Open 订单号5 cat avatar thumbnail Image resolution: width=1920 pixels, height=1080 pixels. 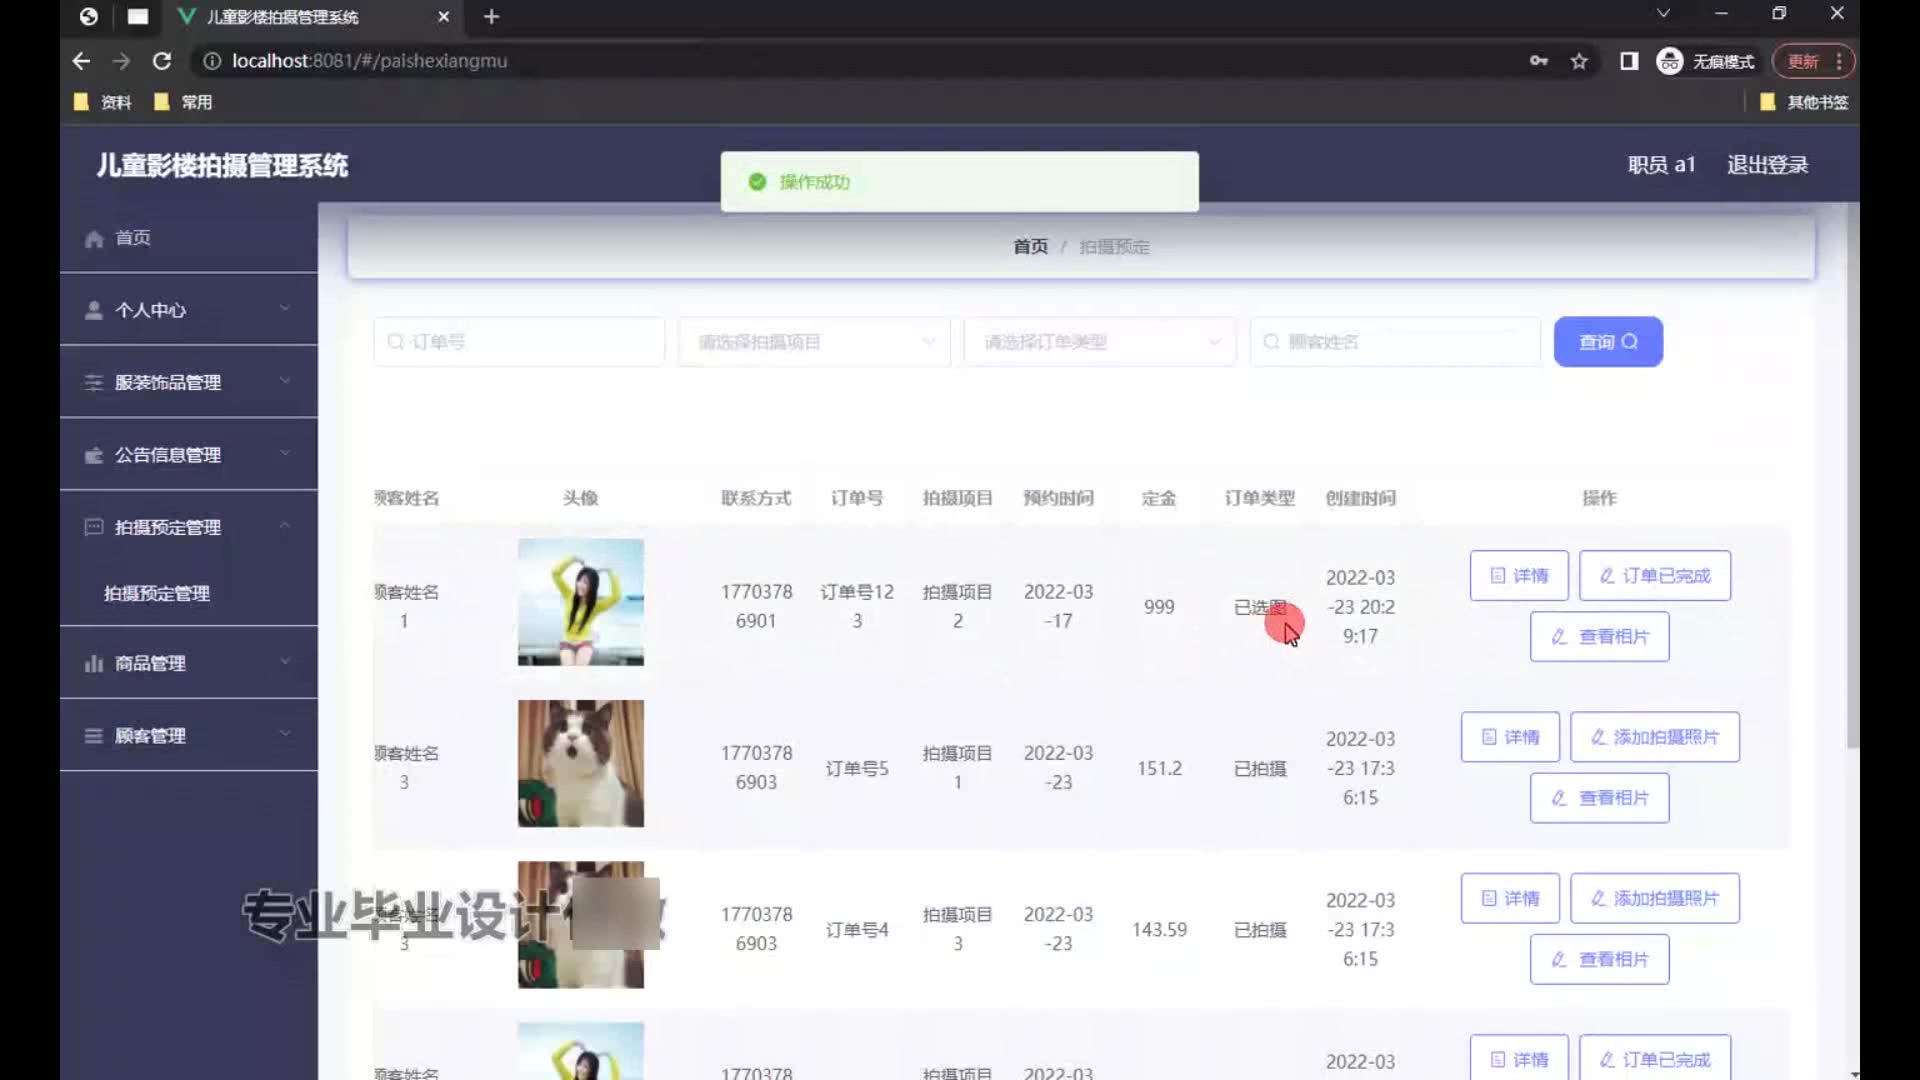tap(581, 763)
